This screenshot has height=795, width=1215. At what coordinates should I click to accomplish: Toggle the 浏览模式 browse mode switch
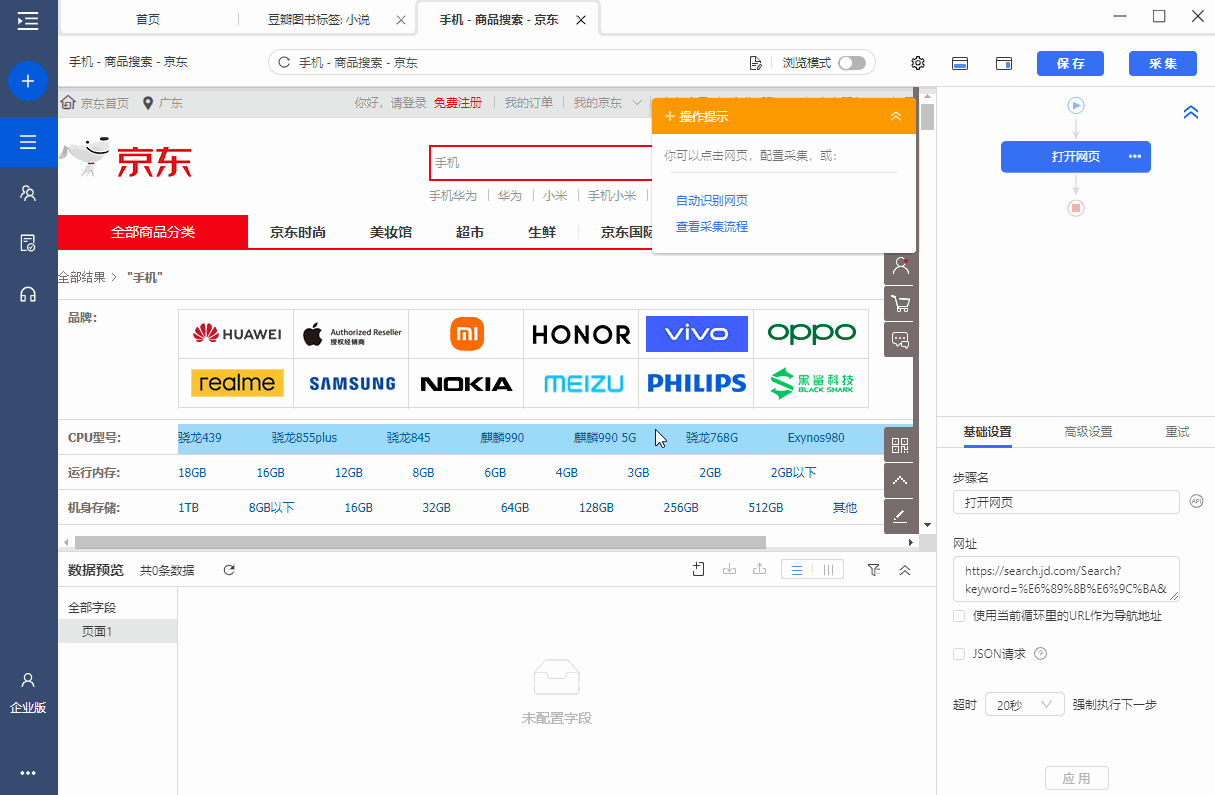[852, 63]
